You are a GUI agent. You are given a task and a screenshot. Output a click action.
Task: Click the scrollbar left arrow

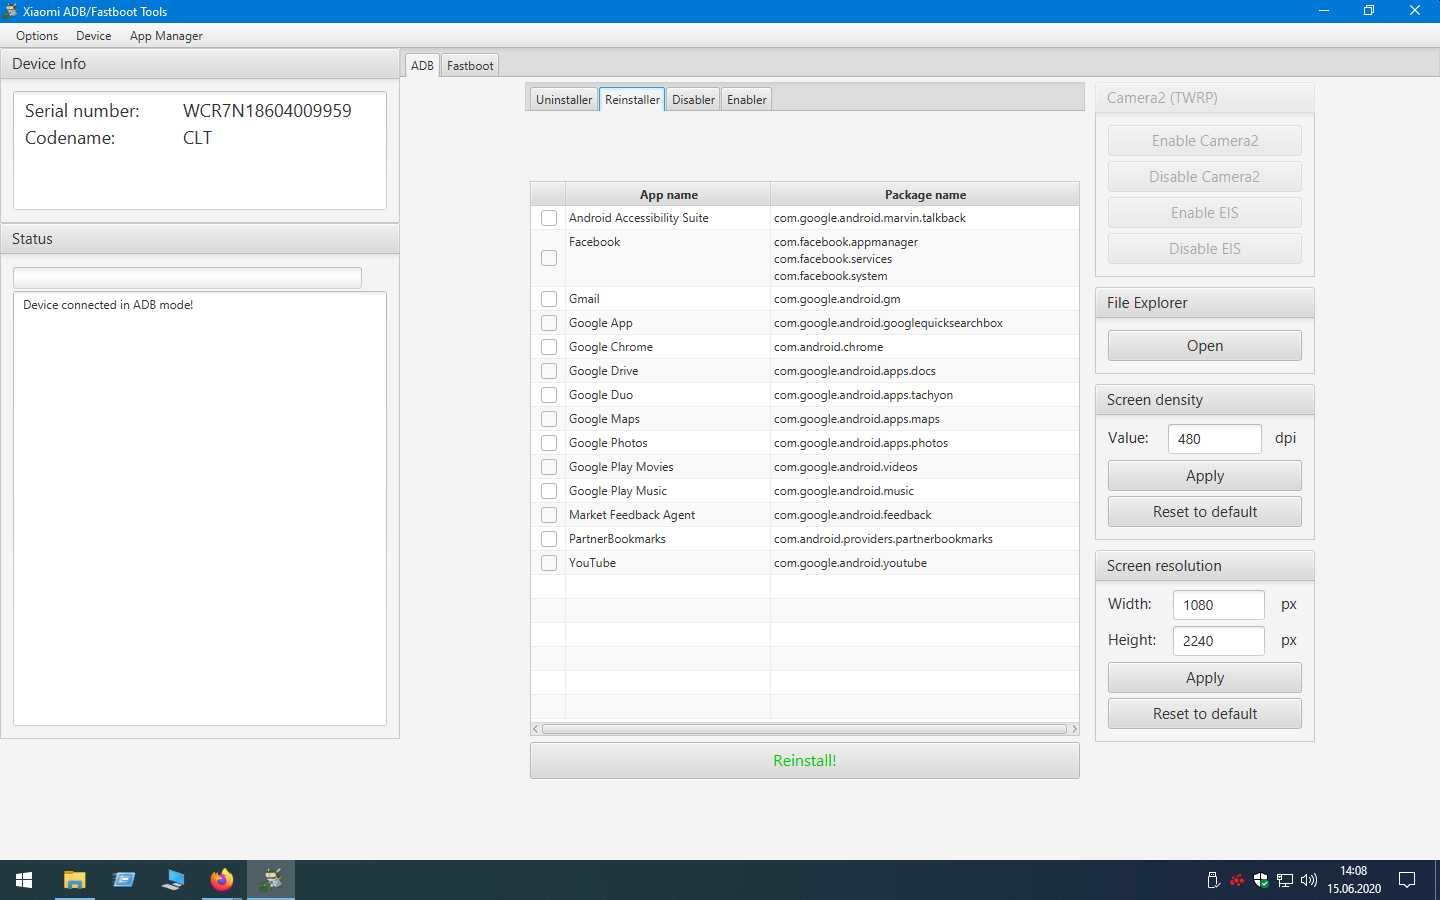pos(536,729)
